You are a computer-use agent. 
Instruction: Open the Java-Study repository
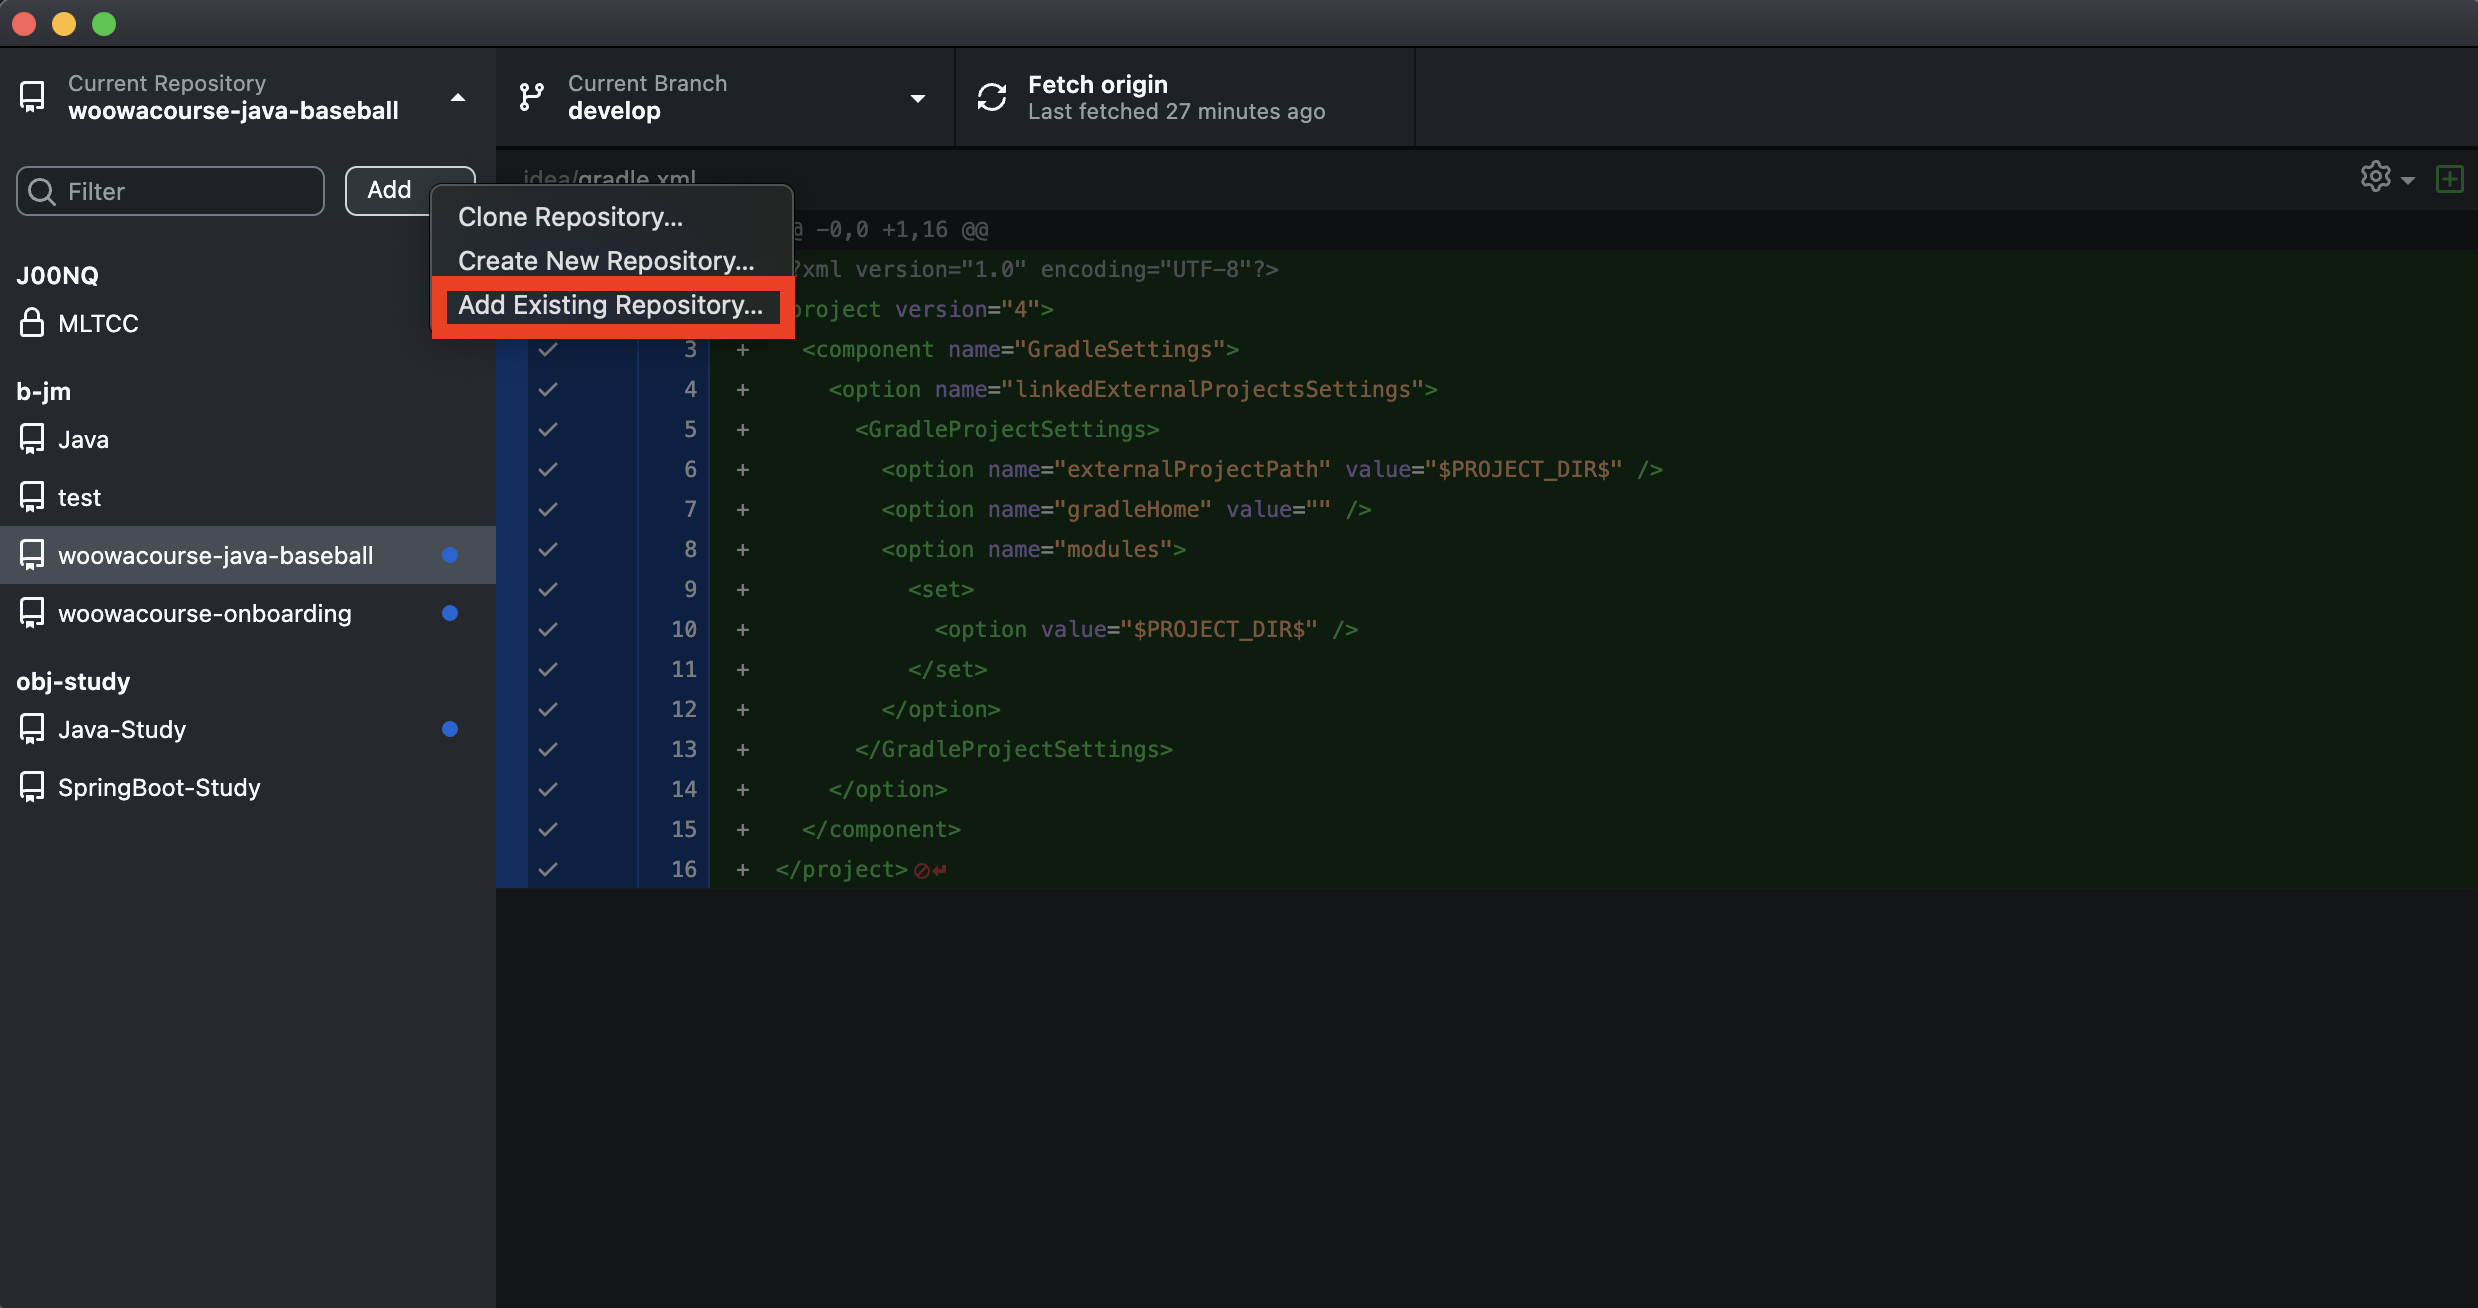point(122,729)
